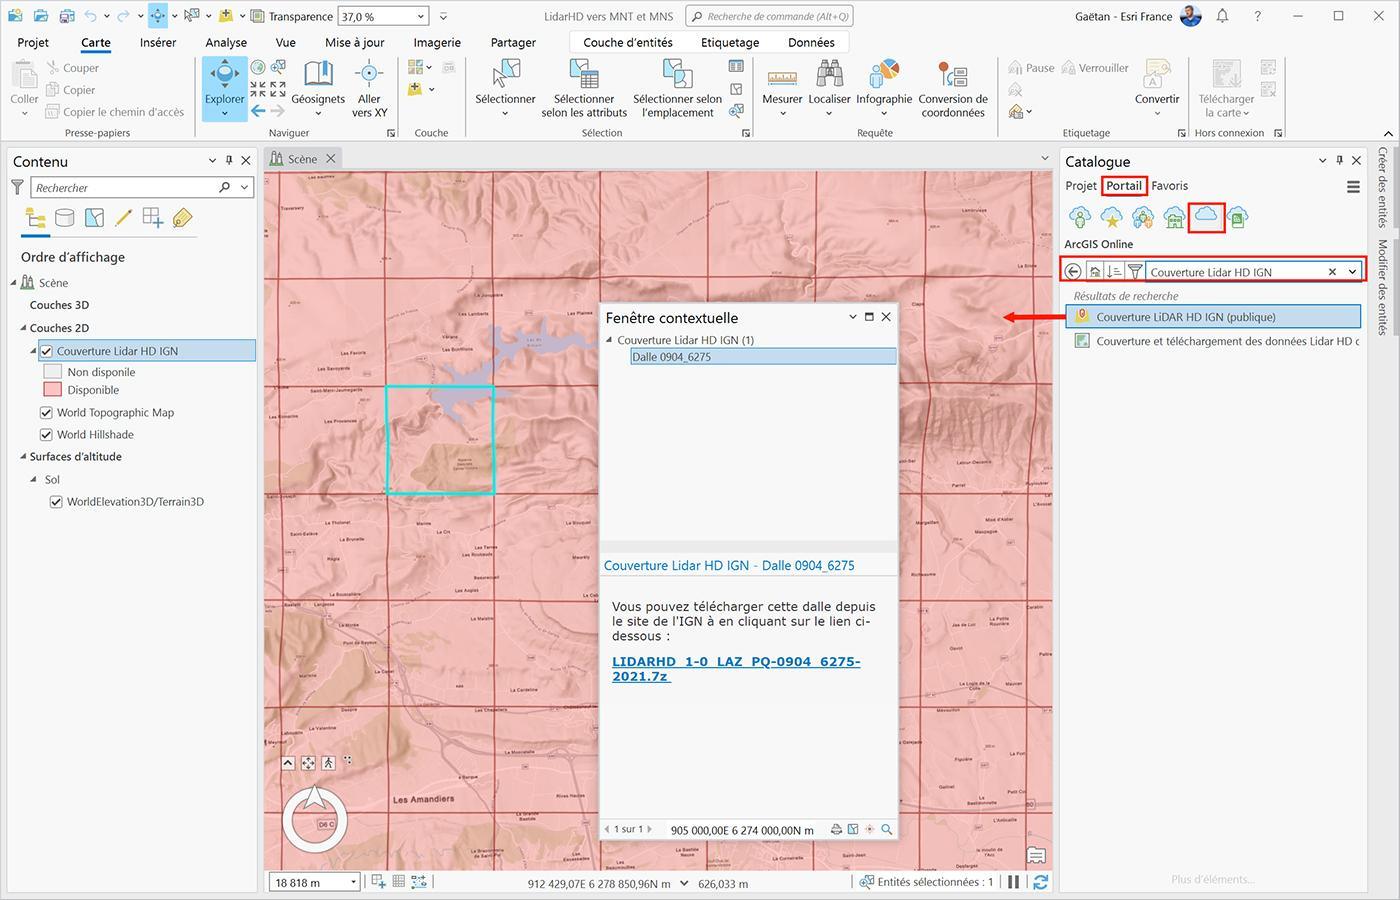Close the Scène view tab
This screenshot has width=1400, height=900.
click(x=330, y=159)
